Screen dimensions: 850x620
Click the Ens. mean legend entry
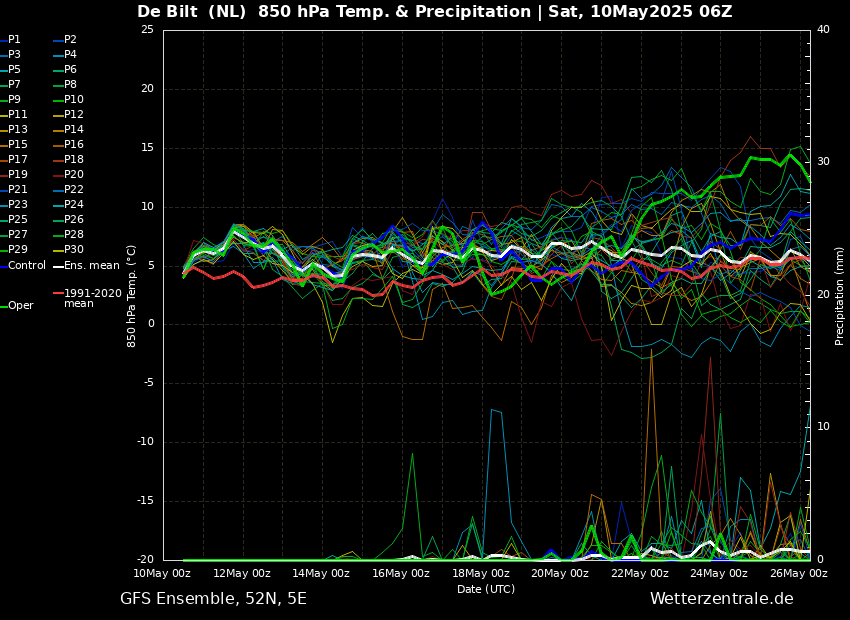pyautogui.click(x=91, y=266)
